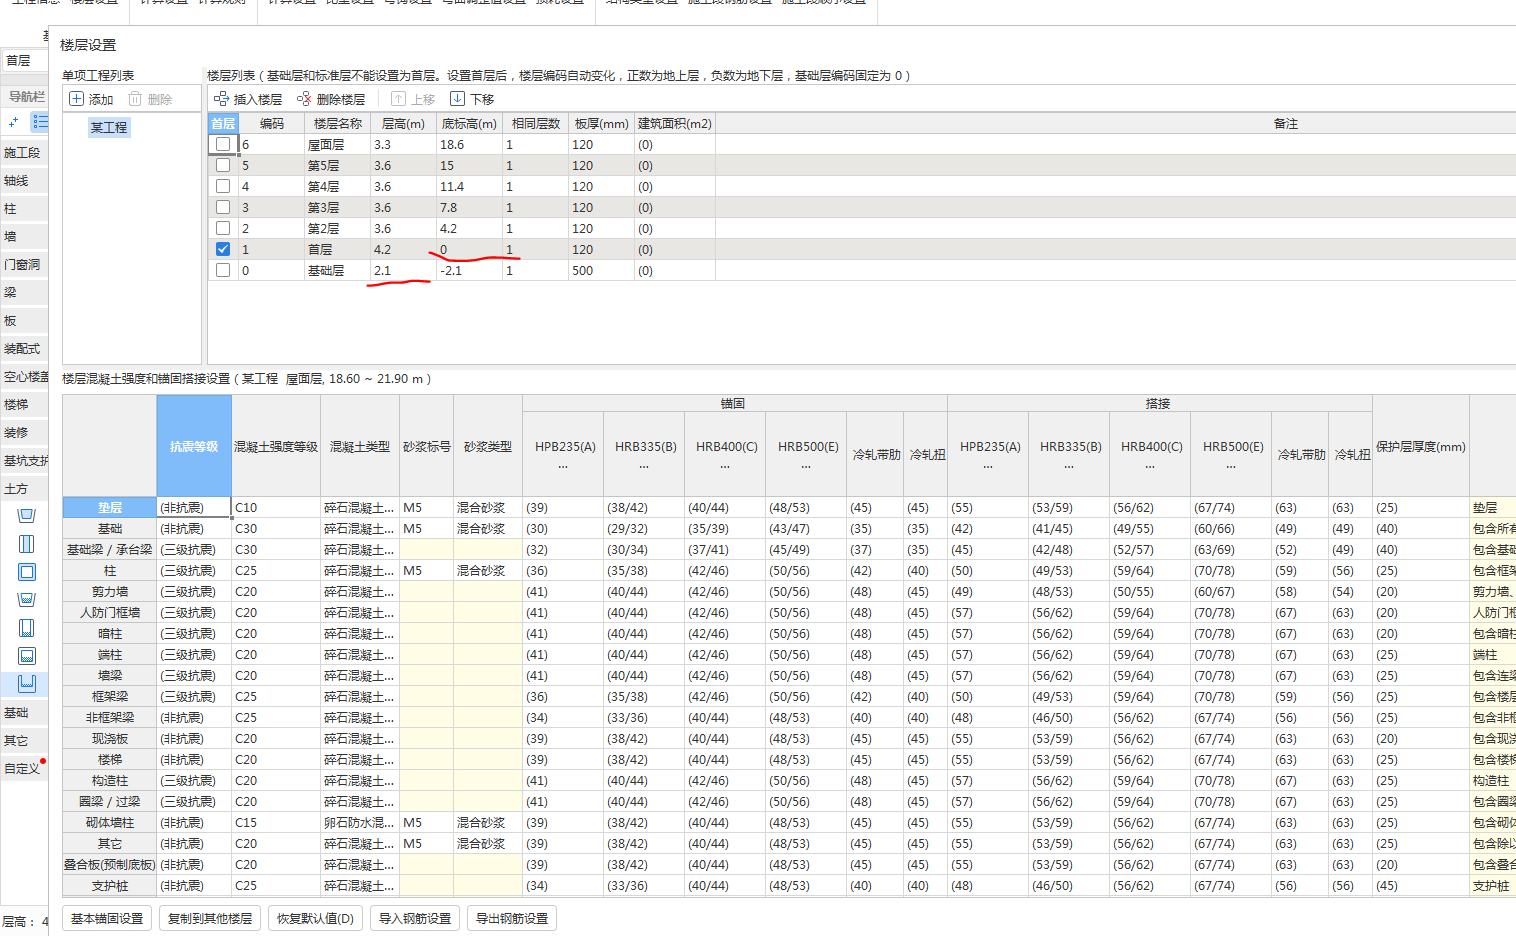
Task: Select 某工程 in the project list
Action: 109,127
